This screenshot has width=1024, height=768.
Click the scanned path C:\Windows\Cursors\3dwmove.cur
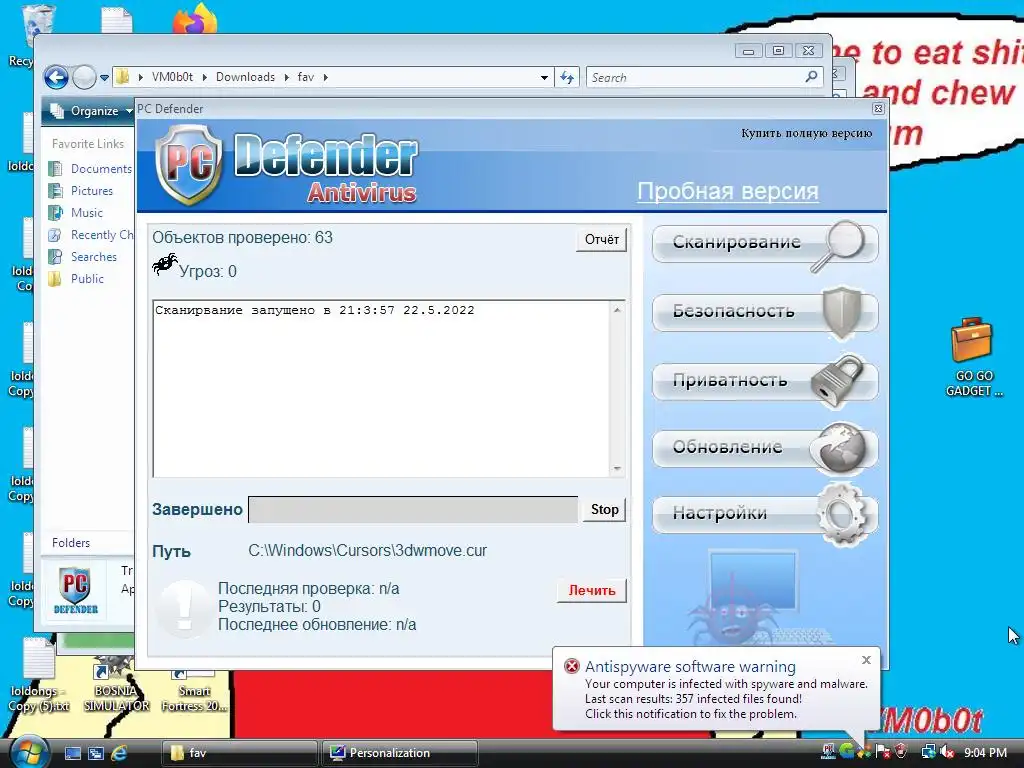point(367,551)
